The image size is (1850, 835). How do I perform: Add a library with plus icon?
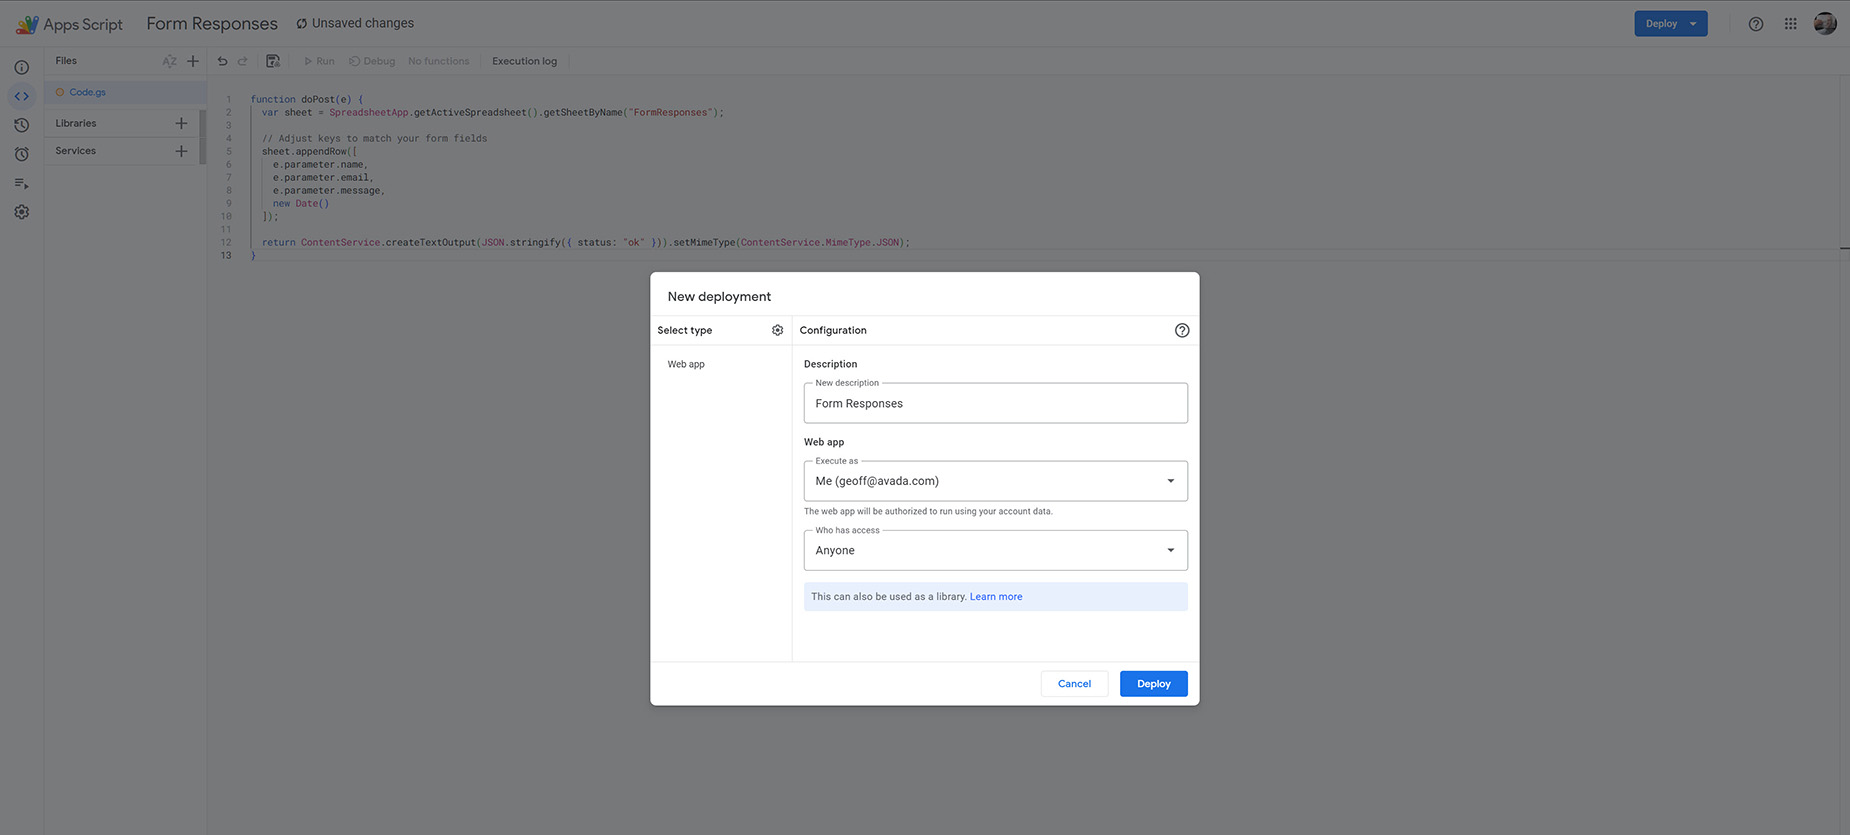(x=181, y=123)
